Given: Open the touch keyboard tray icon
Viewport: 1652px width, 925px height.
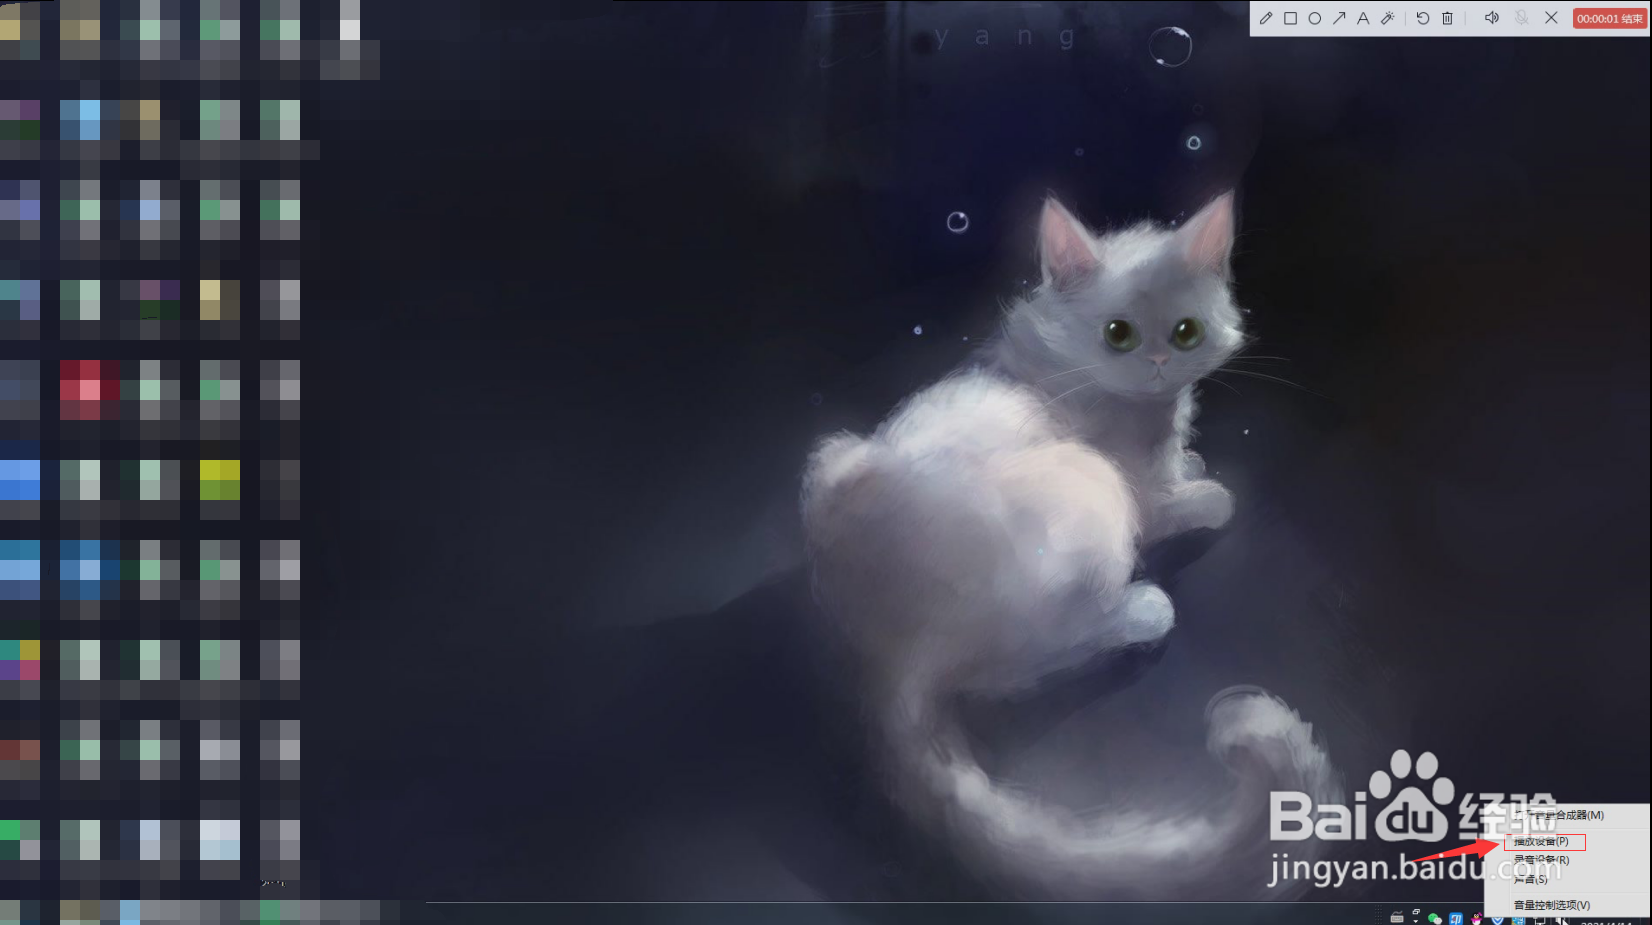Looking at the screenshot, I should [x=1397, y=917].
